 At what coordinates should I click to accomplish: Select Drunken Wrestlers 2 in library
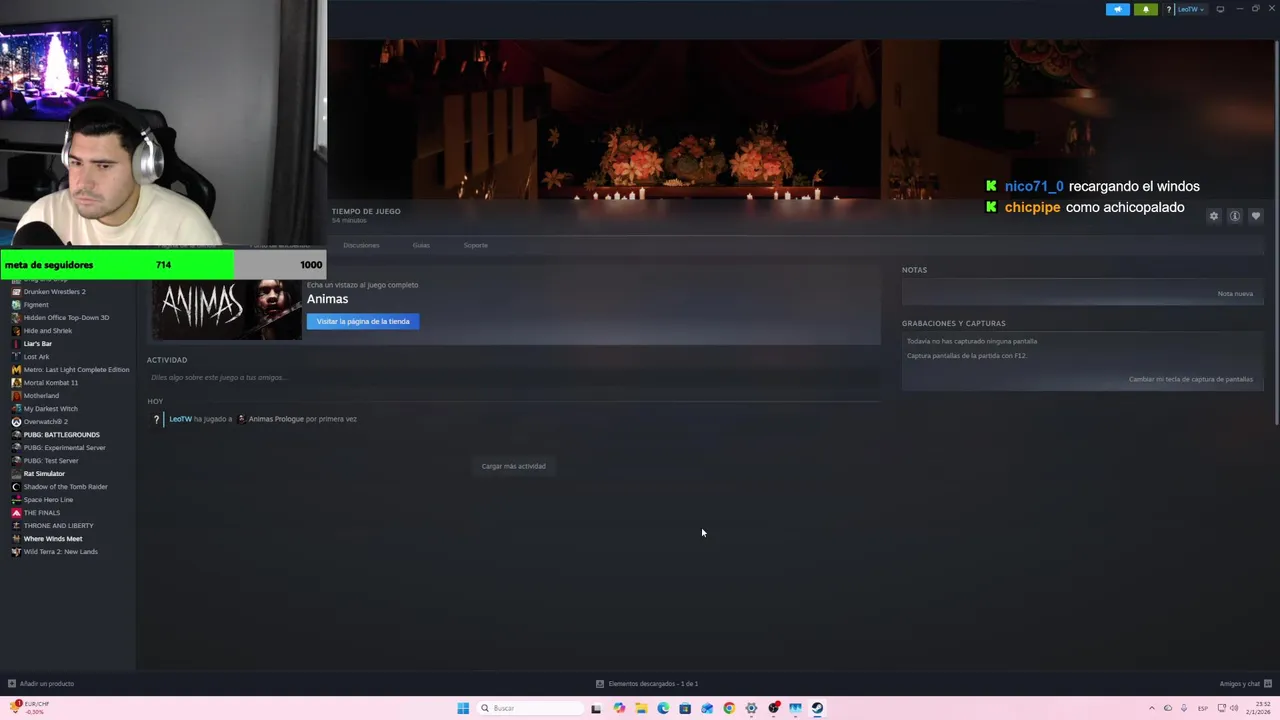[54, 292]
